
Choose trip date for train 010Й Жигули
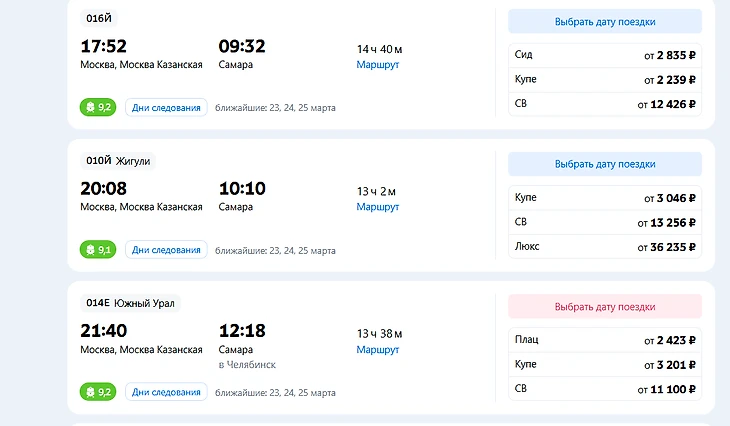pos(604,164)
